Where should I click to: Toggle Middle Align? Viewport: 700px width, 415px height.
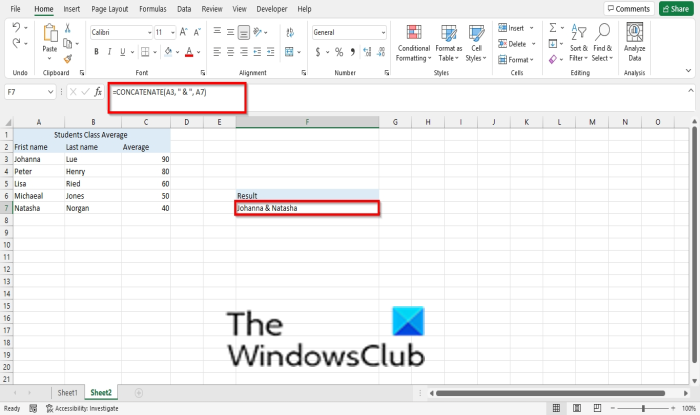230,32
